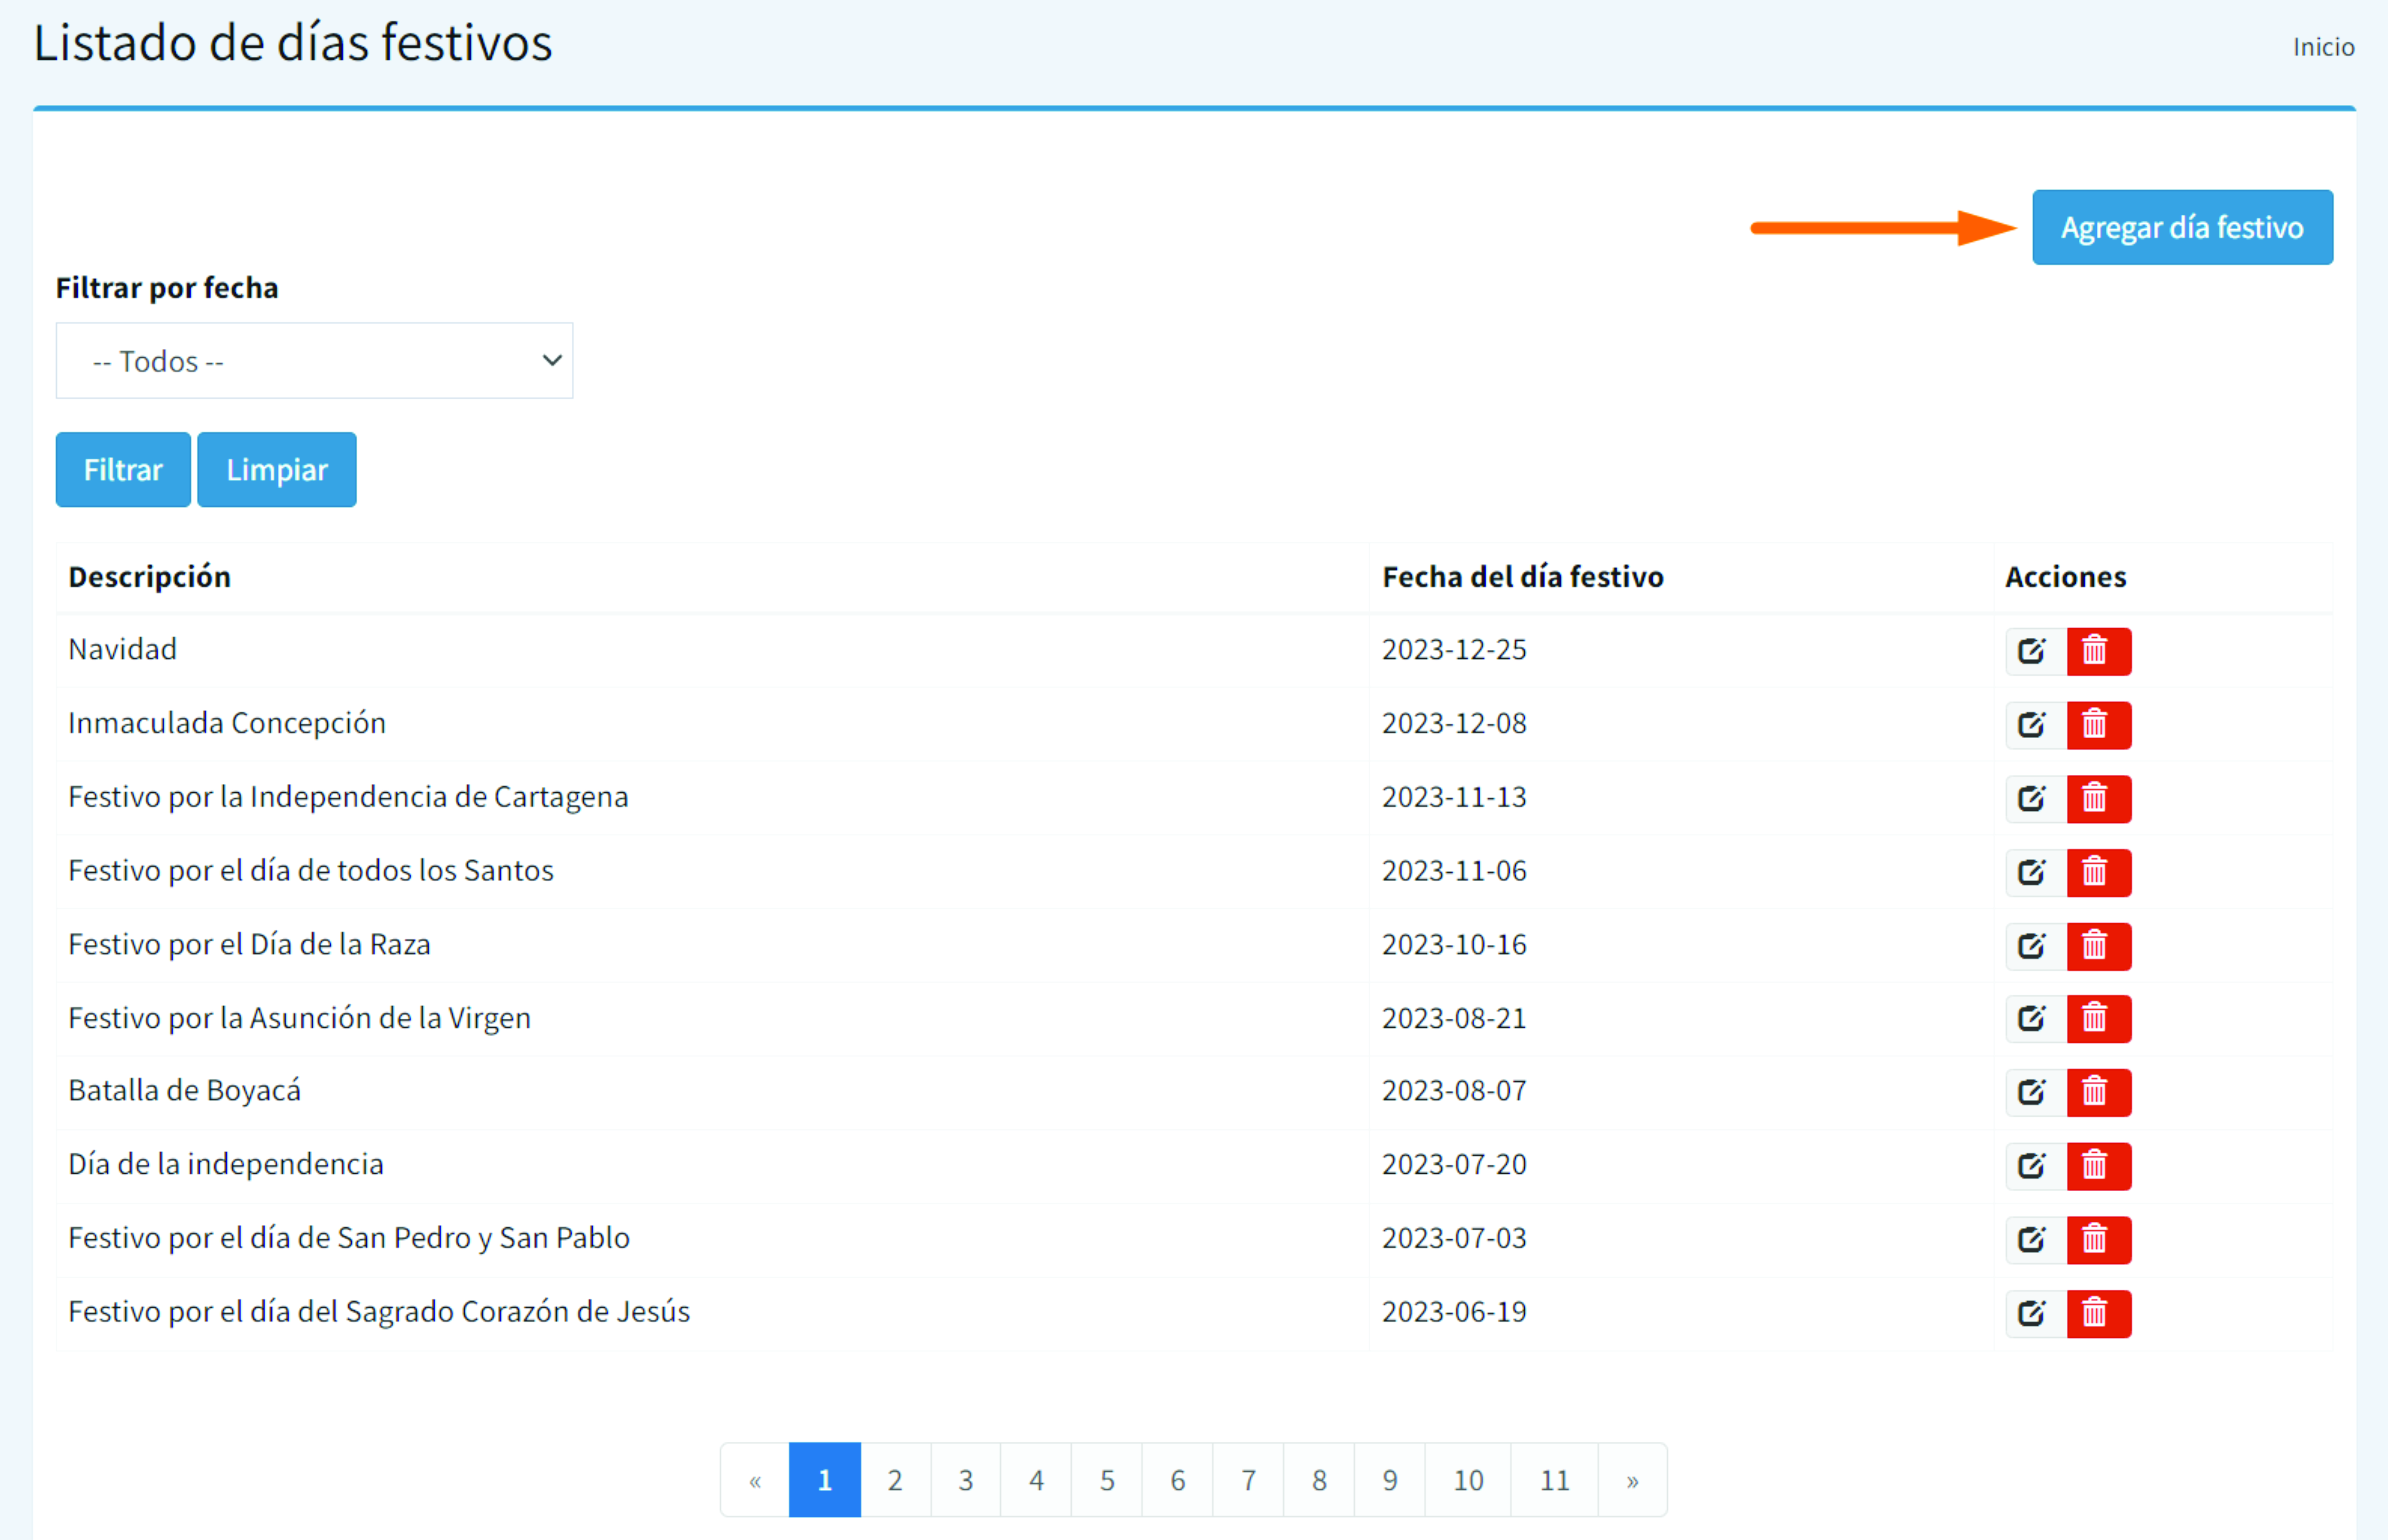The width and height of the screenshot is (2388, 1540).
Task: Open pagination page 4
Action: 1036,1480
